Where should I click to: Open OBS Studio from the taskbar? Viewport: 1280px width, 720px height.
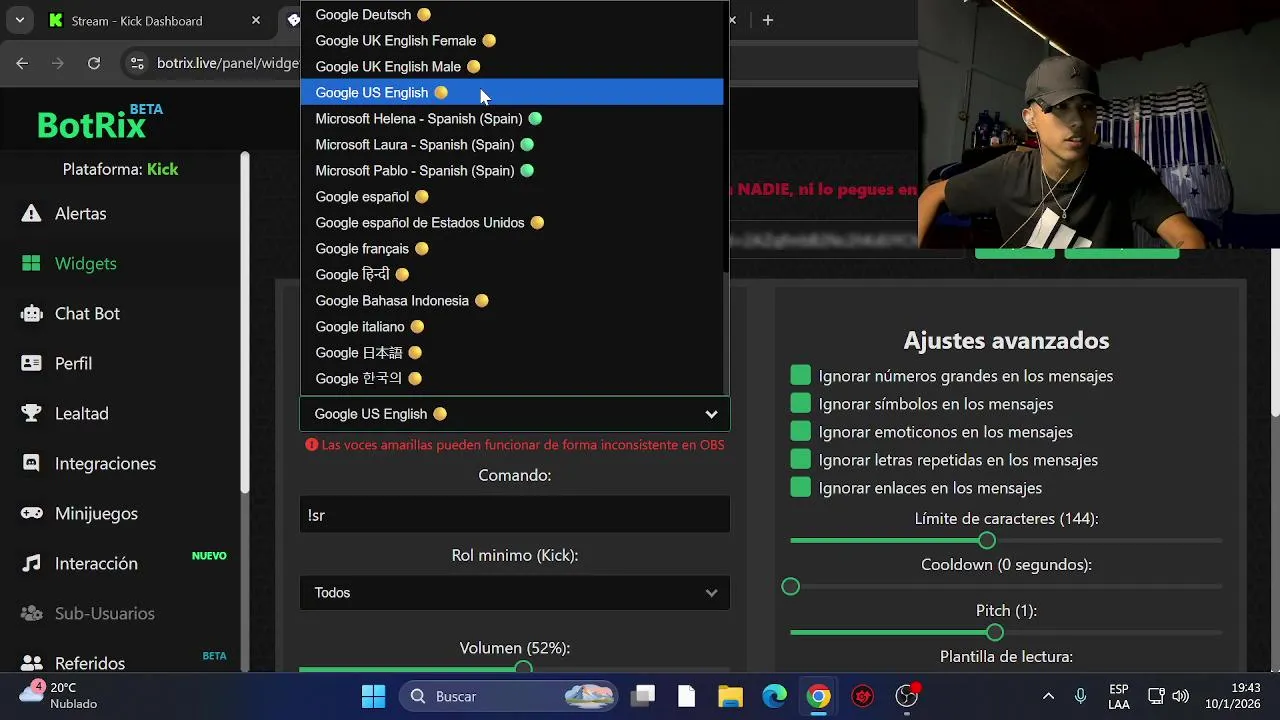click(906, 696)
